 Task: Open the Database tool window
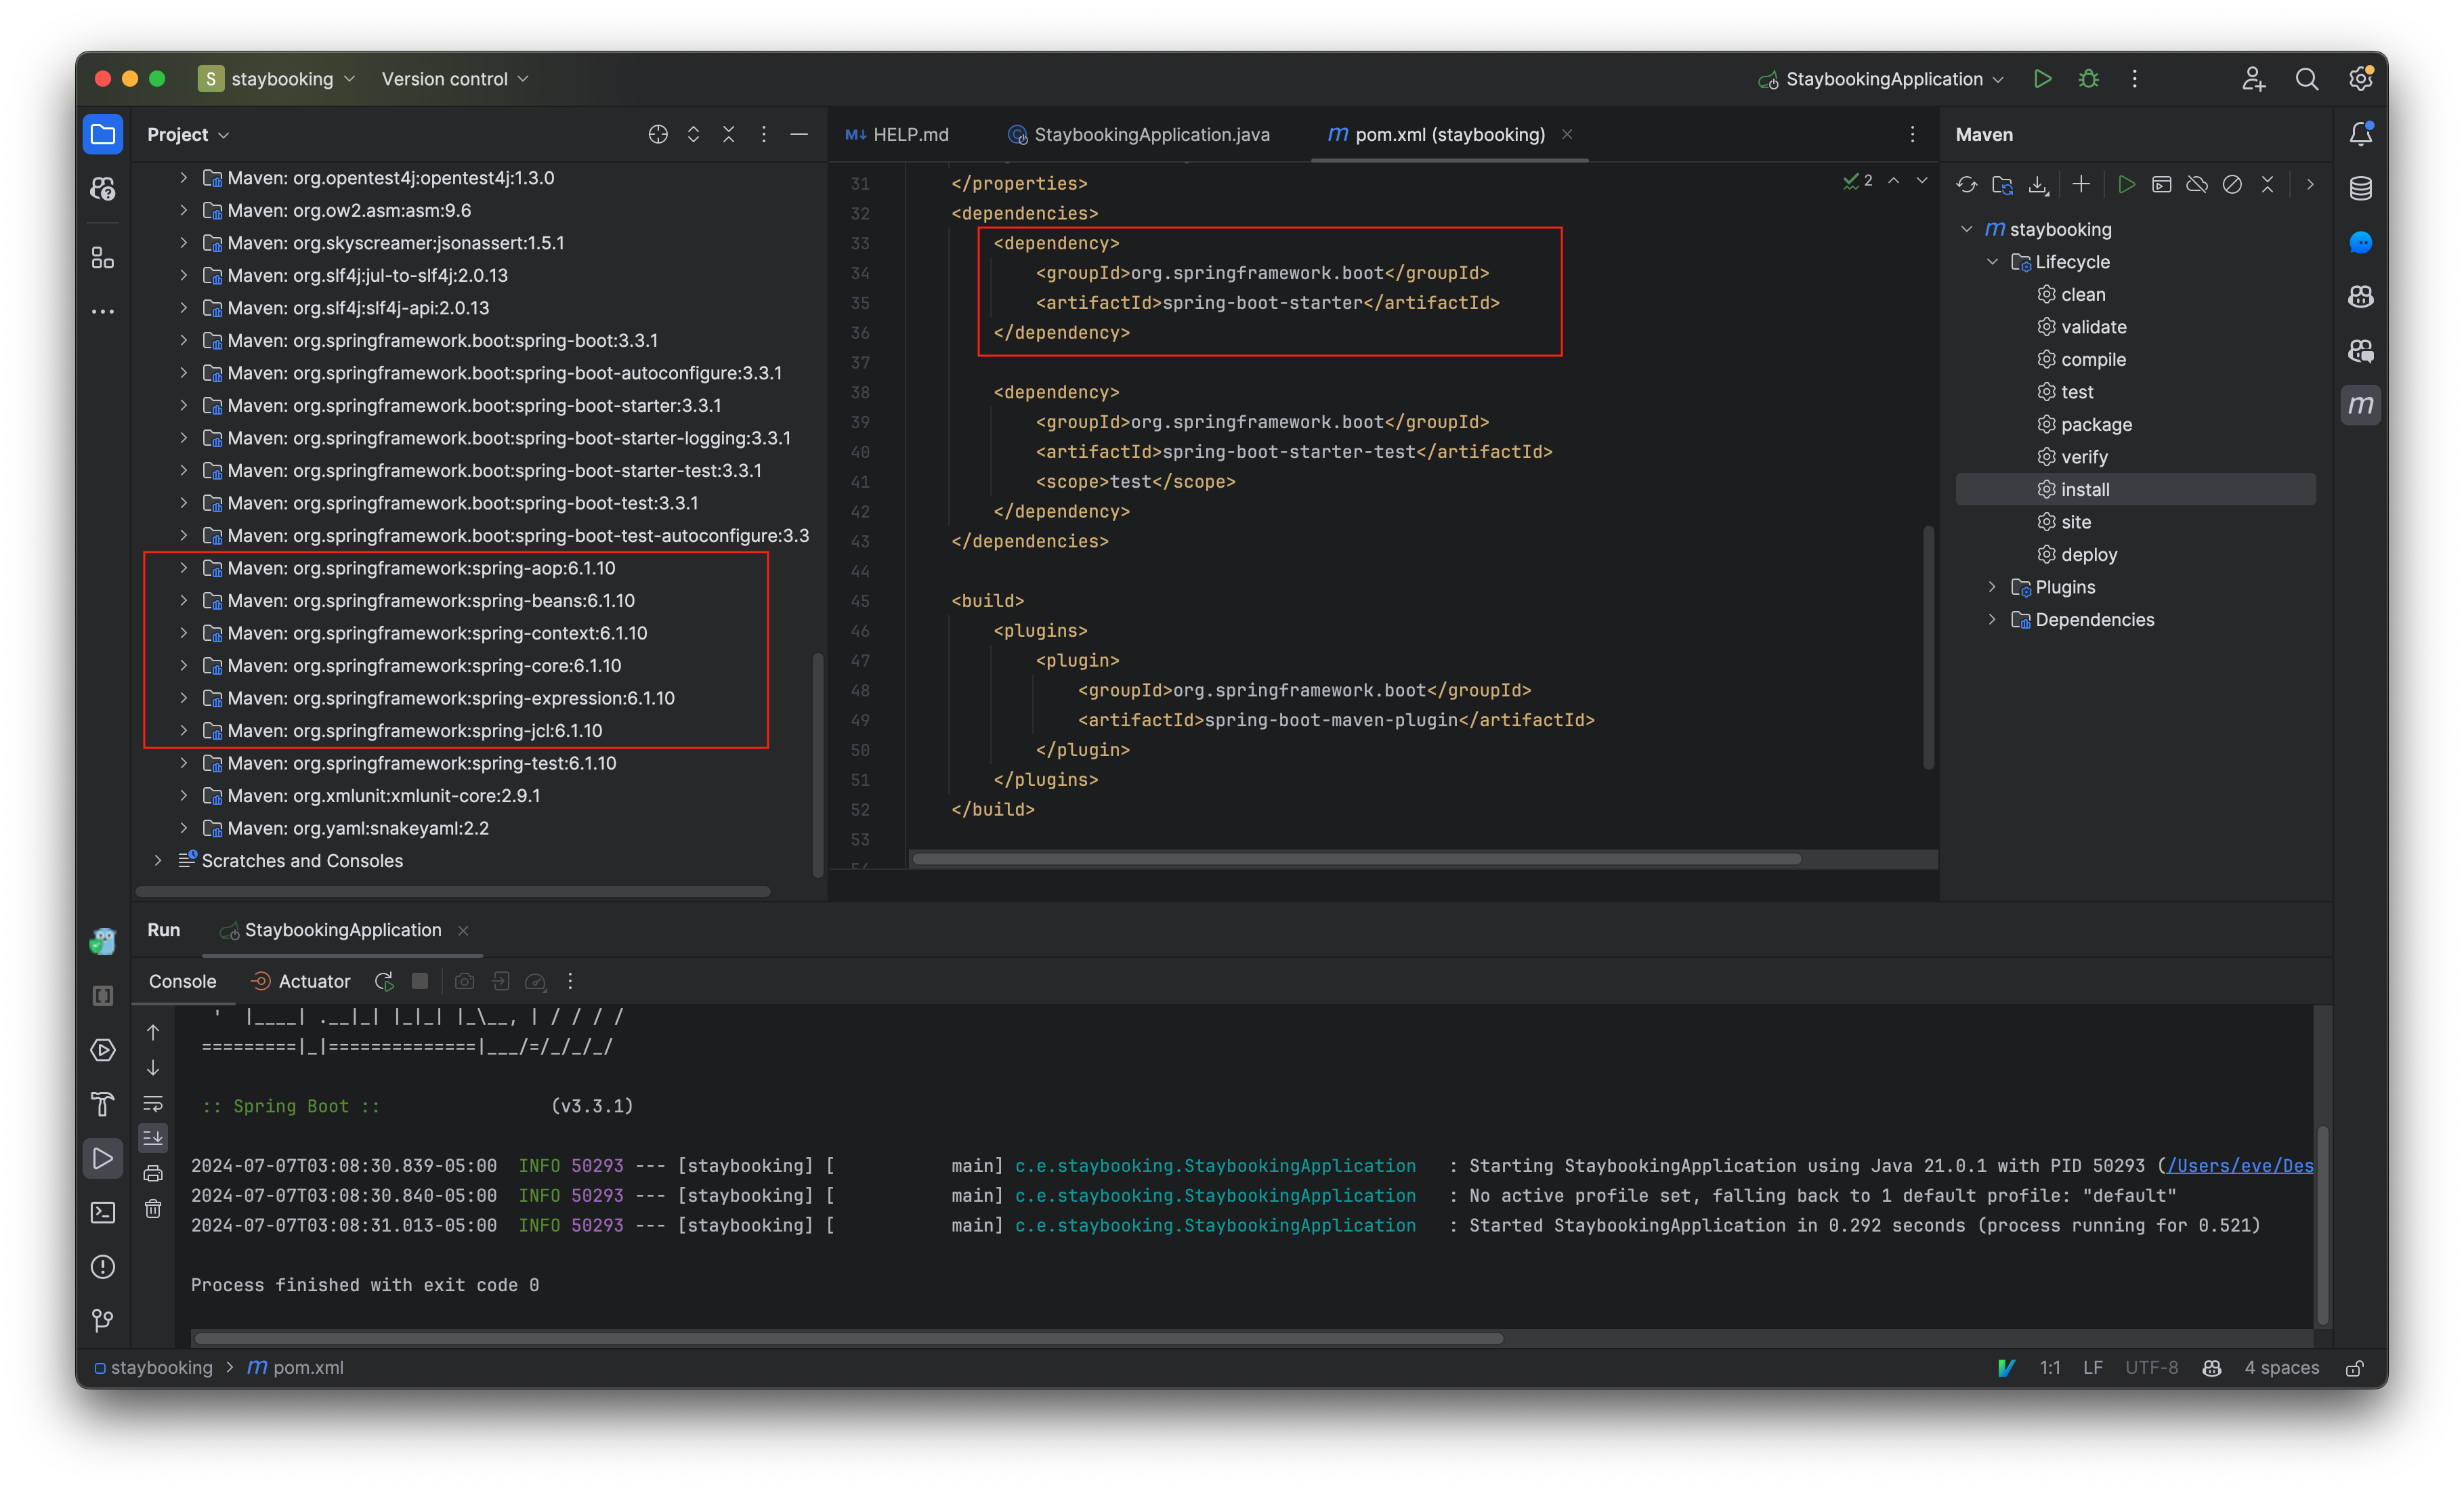(x=2360, y=188)
